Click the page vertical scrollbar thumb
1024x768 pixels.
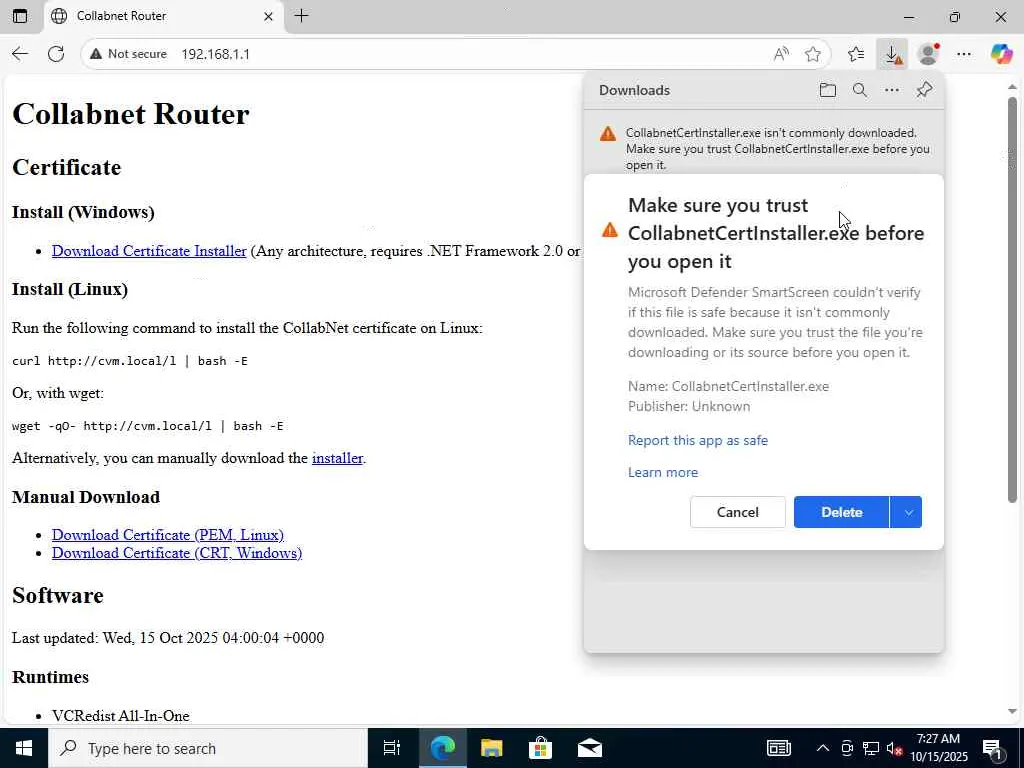(1012, 299)
